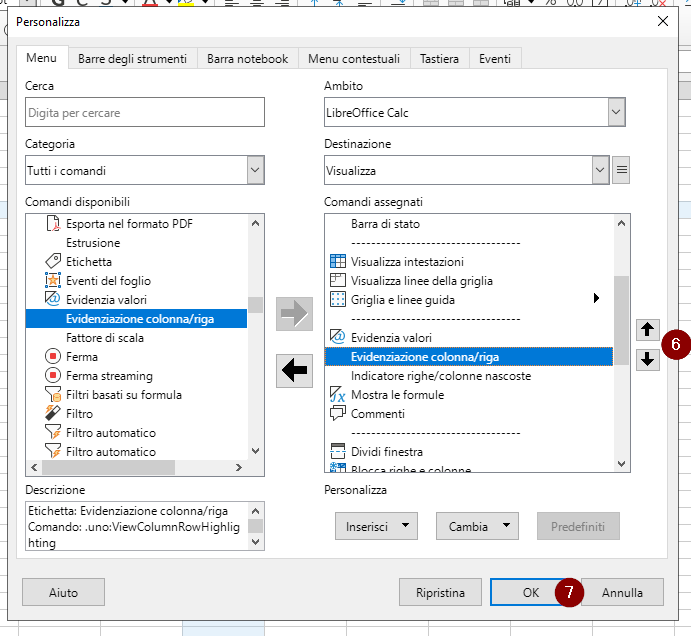Open the Inserisci dropdown button
This screenshot has height=636, width=691.
click(376, 525)
